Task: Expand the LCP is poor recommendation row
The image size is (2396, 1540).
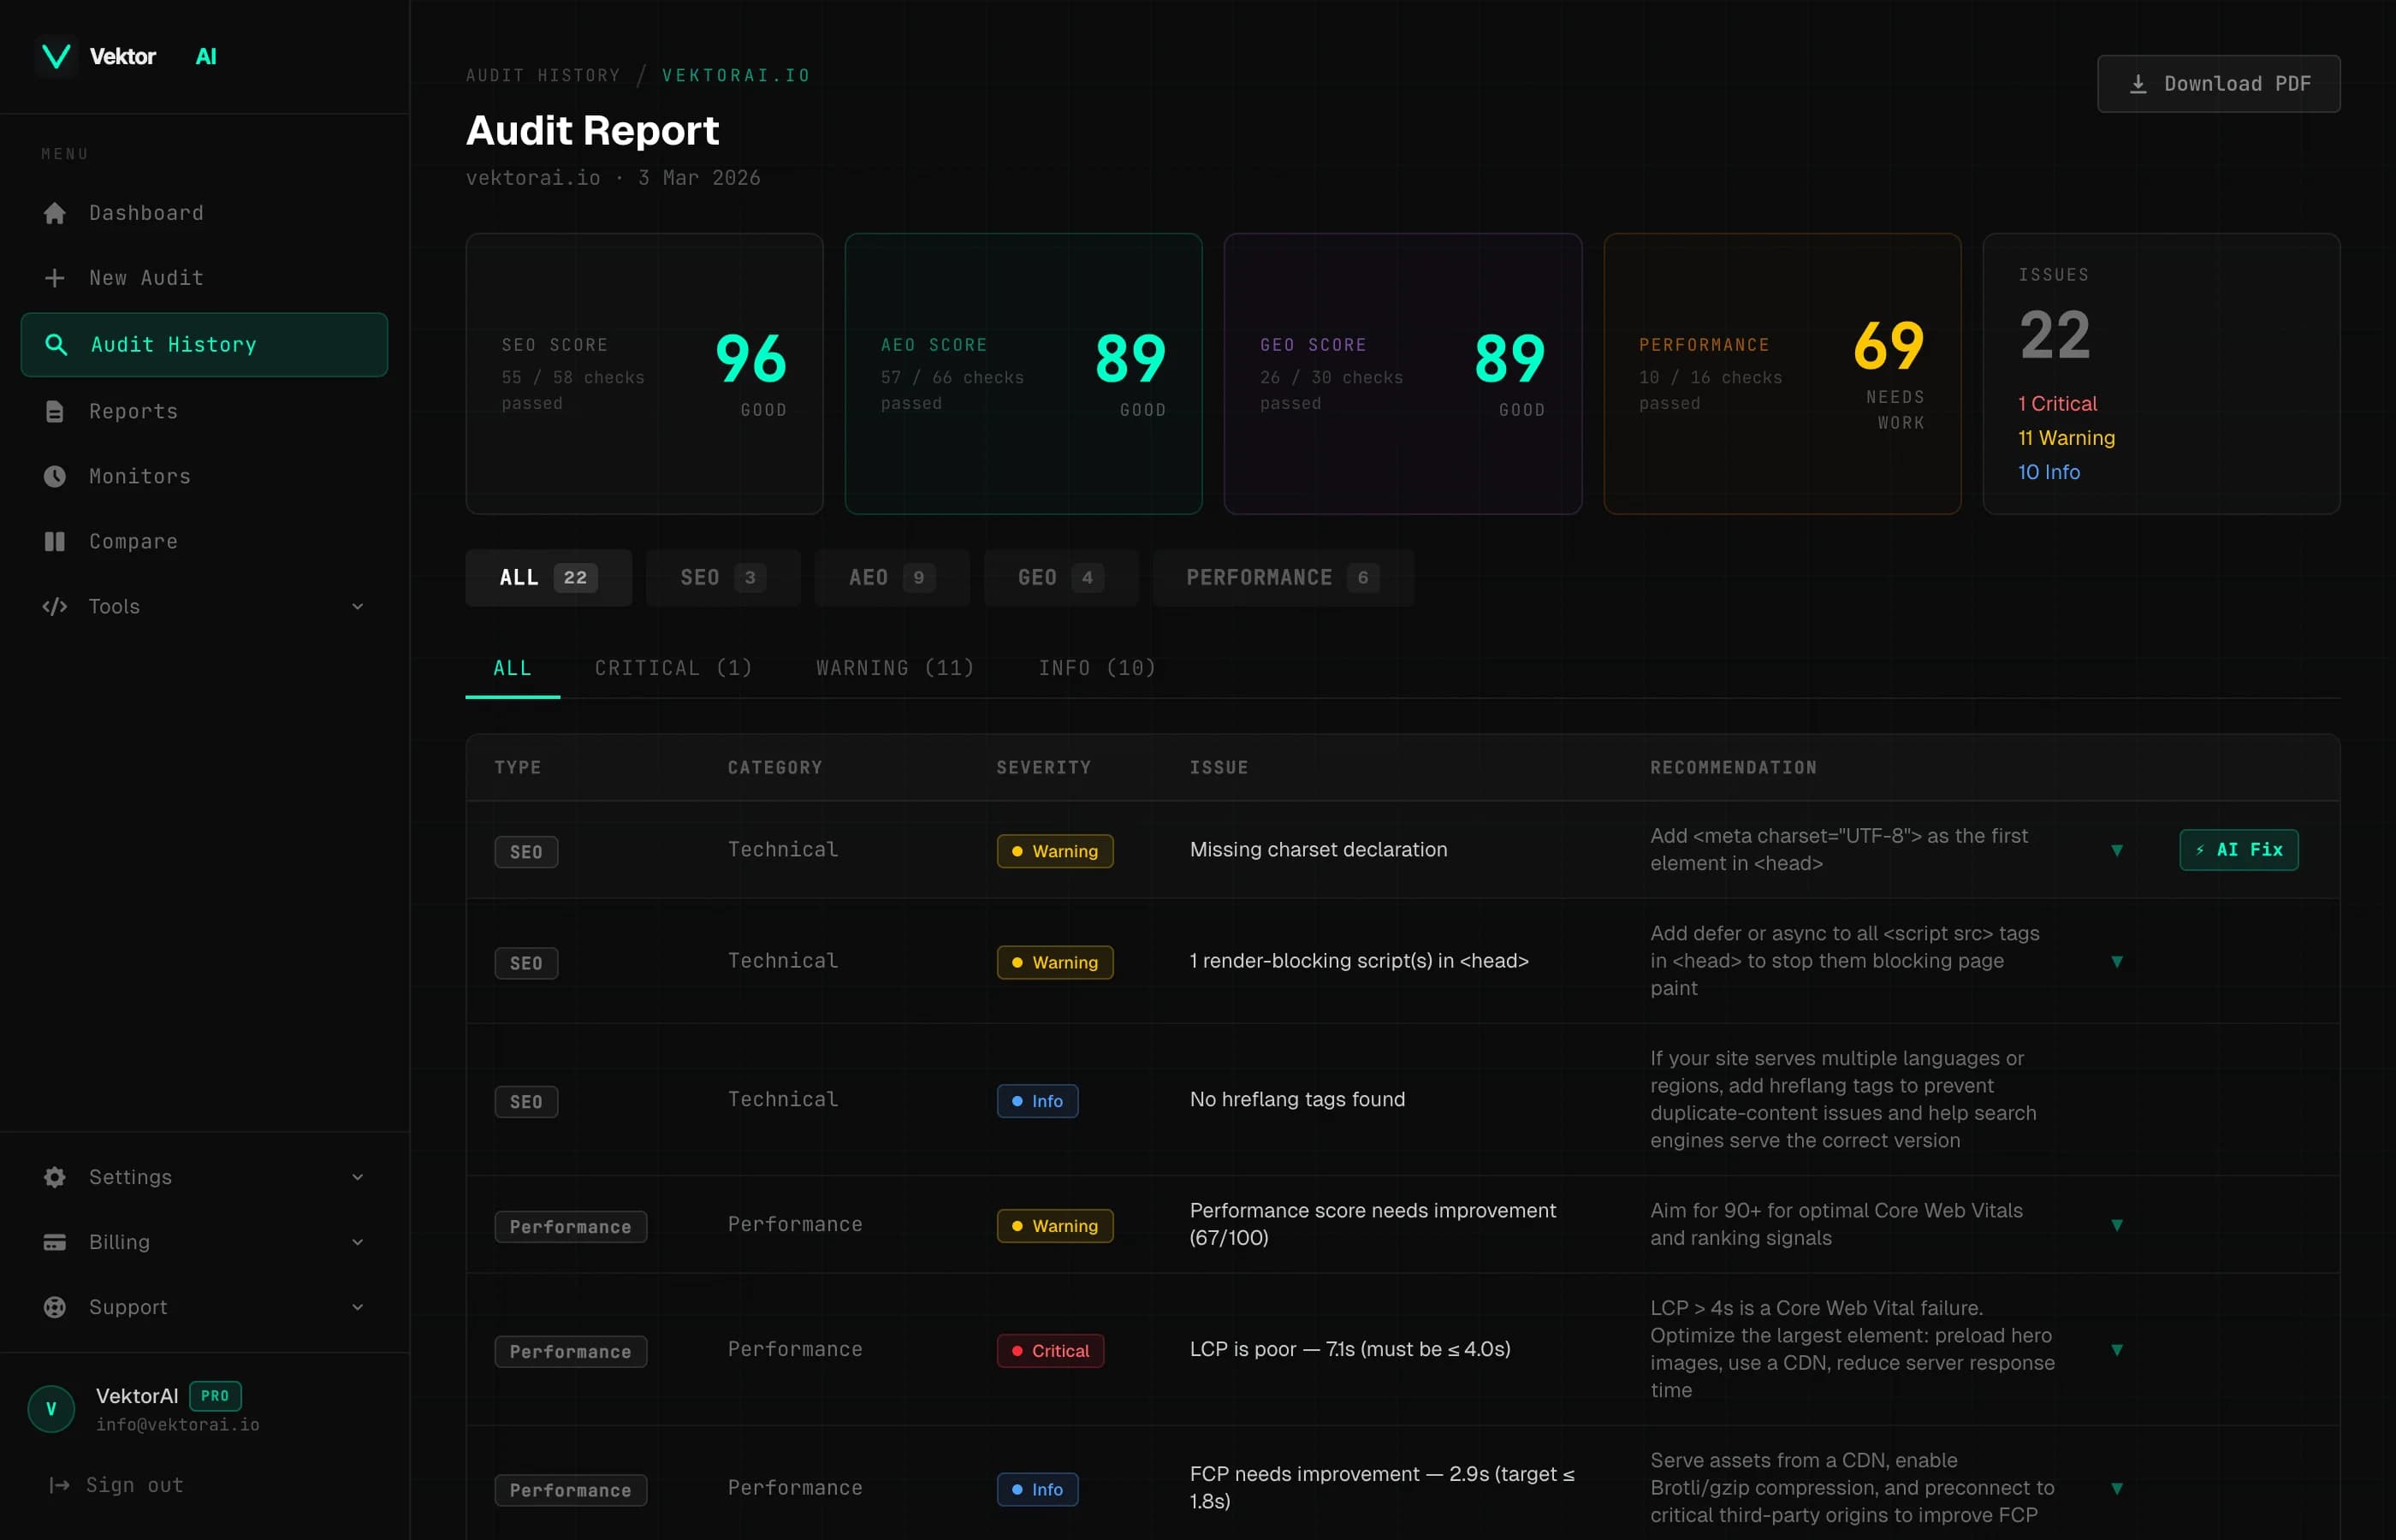Action: tap(2118, 1350)
